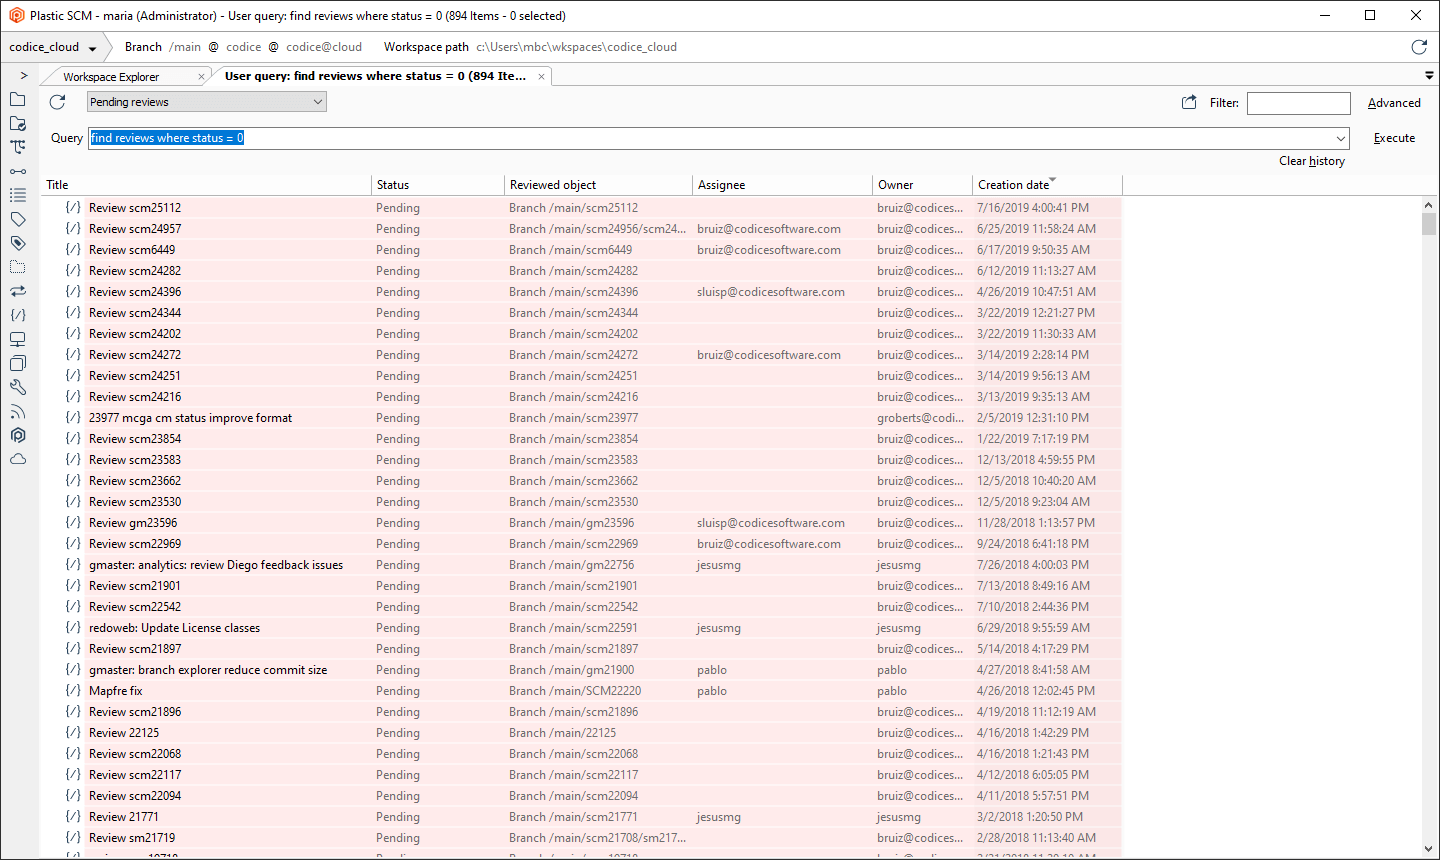Click the Sync Replication arrows icon
This screenshot has width=1440, height=860.
(x=18, y=291)
